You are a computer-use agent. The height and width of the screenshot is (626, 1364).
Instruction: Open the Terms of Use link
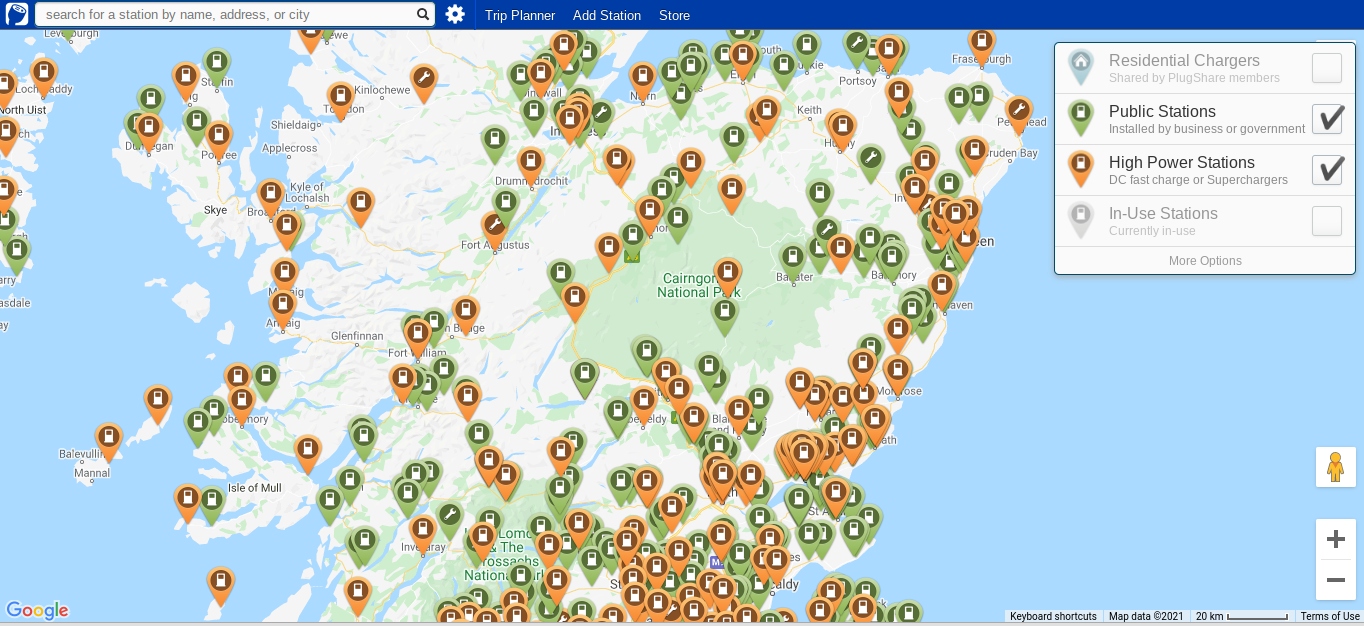click(x=1330, y=617)
